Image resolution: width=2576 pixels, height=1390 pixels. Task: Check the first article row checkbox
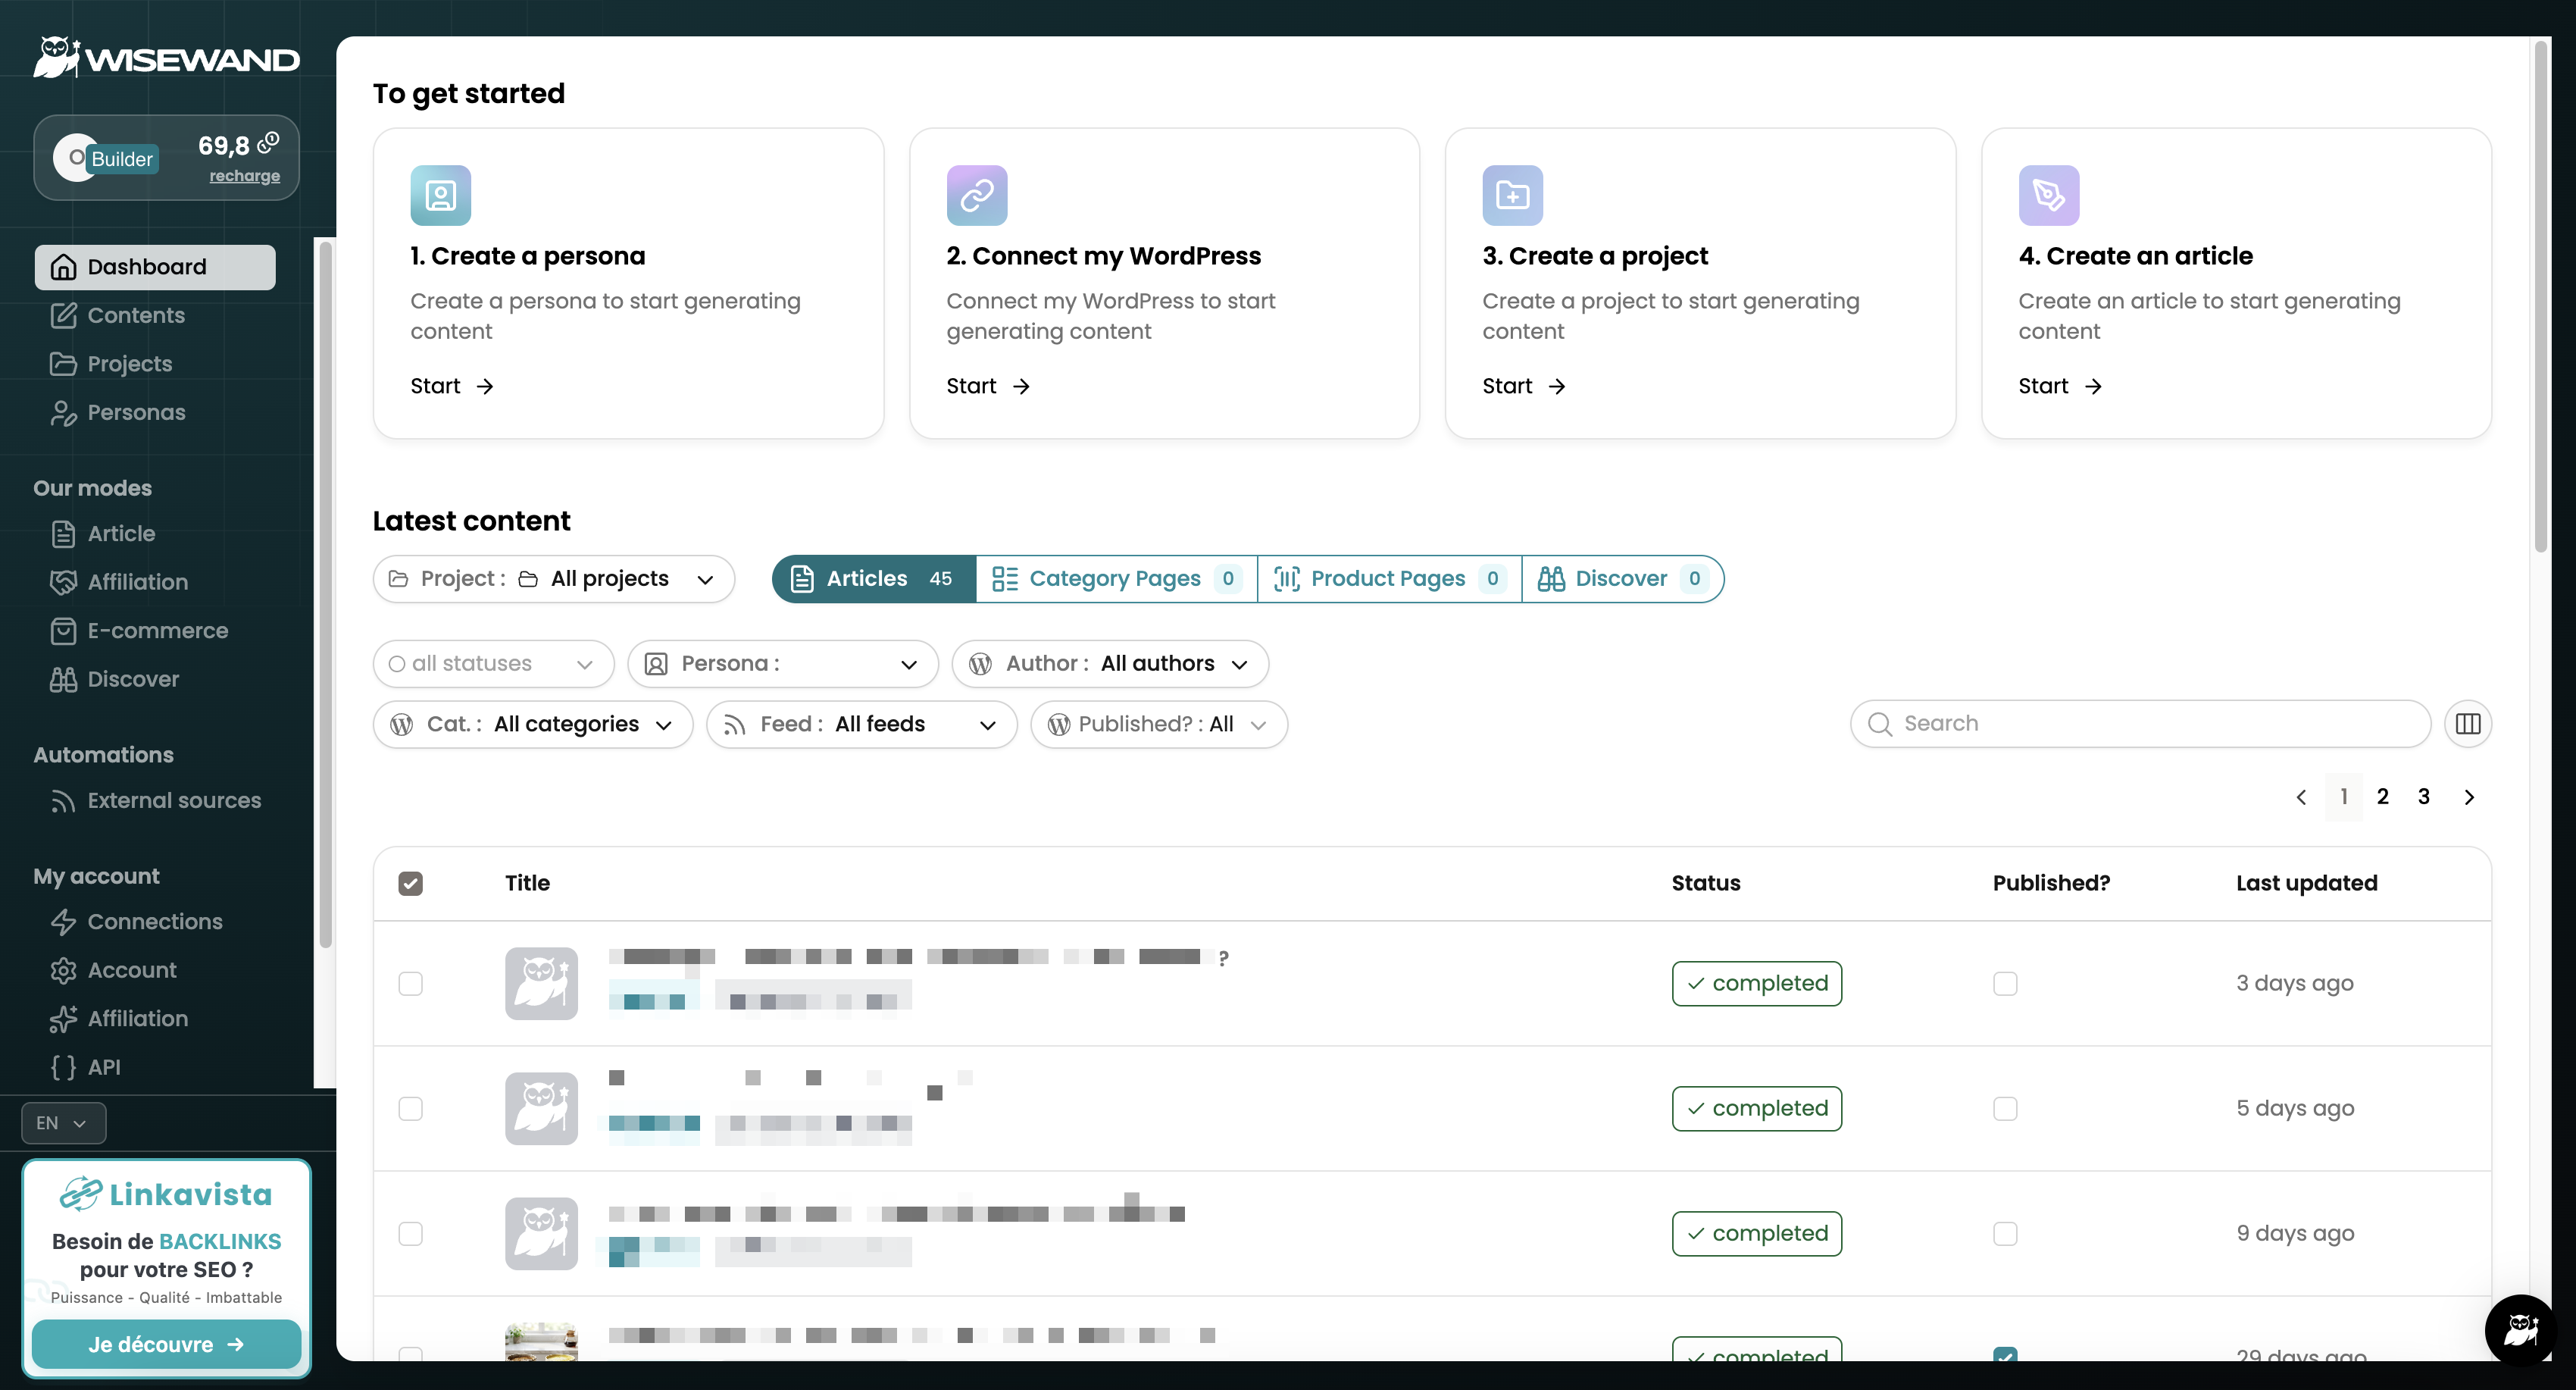410,983
